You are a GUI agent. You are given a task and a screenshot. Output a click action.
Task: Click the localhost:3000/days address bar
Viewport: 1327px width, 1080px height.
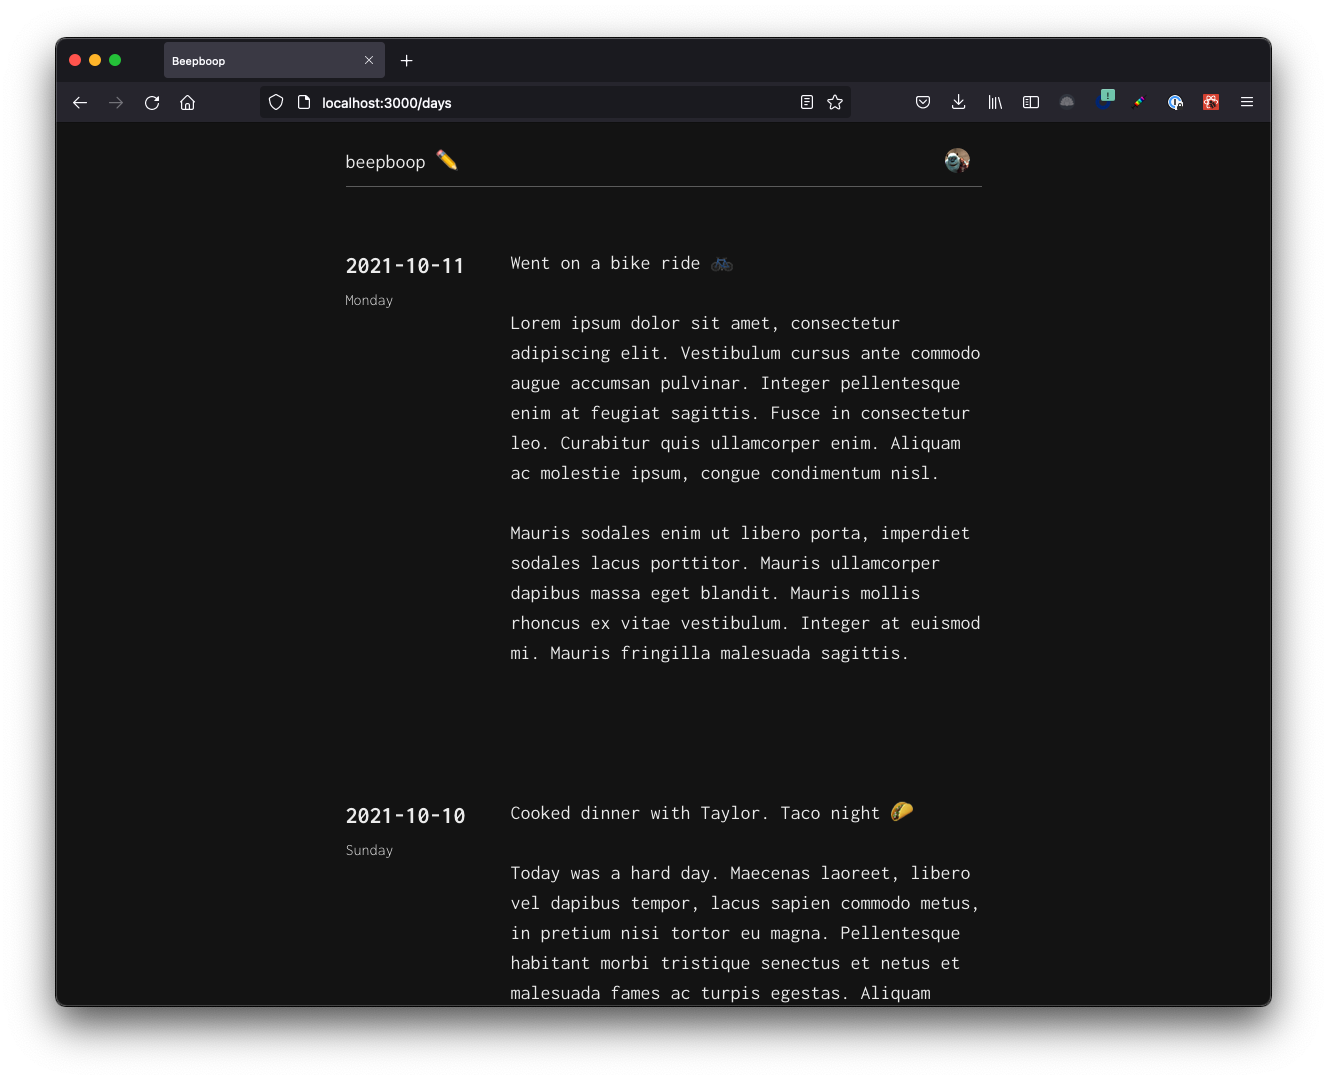(x=555, y=102)
